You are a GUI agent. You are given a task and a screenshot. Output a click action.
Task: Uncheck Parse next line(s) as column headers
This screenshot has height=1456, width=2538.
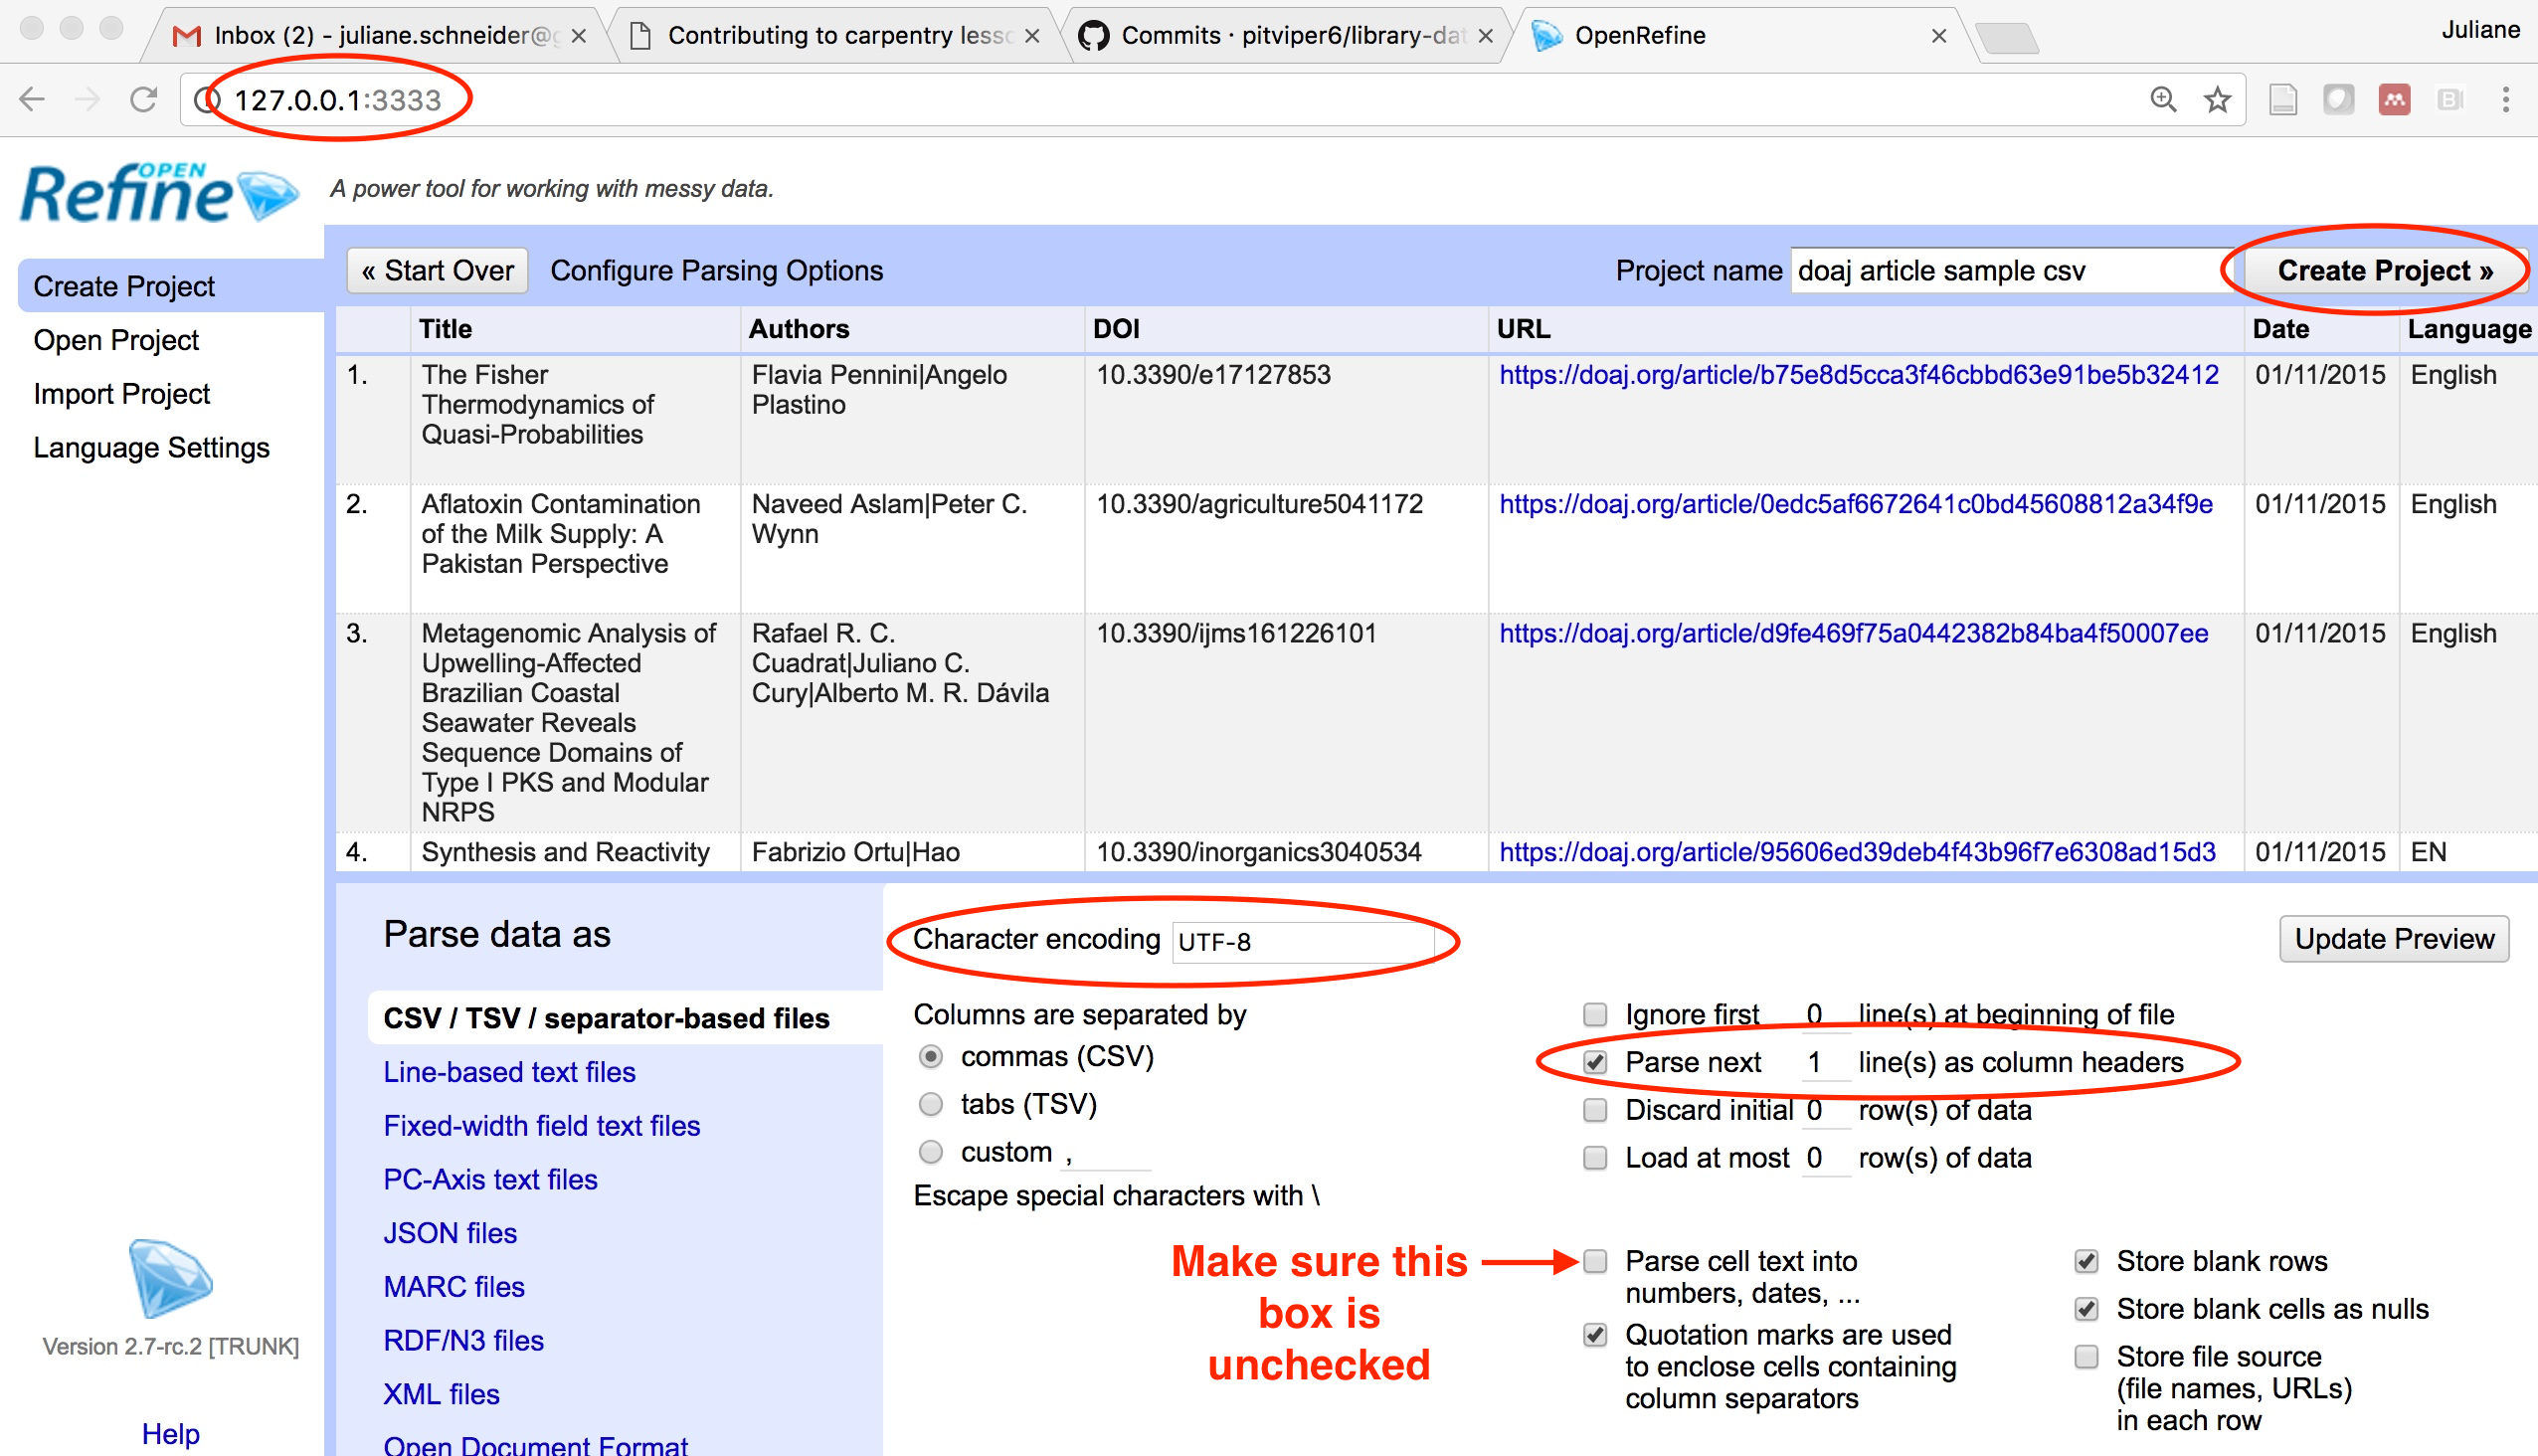click(1595, 1062)
